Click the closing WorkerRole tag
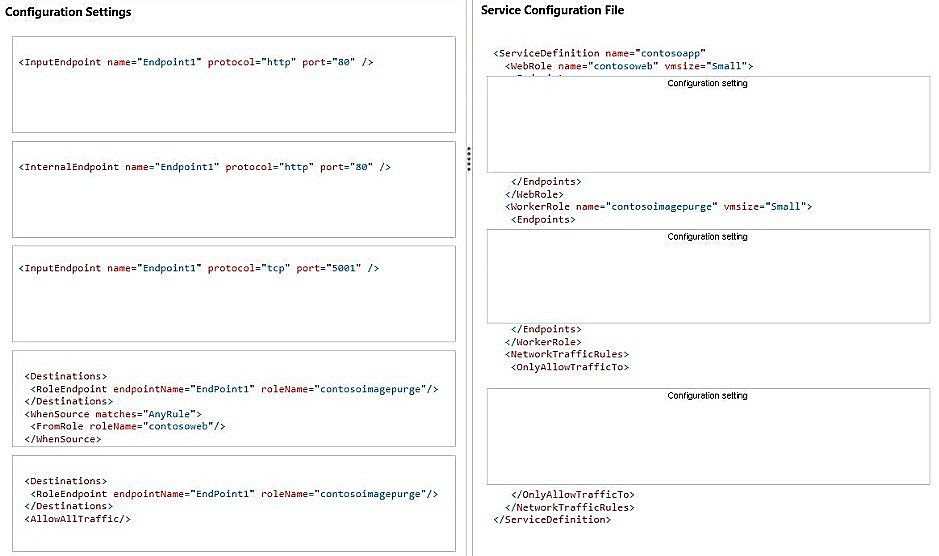 pos(543,342)
